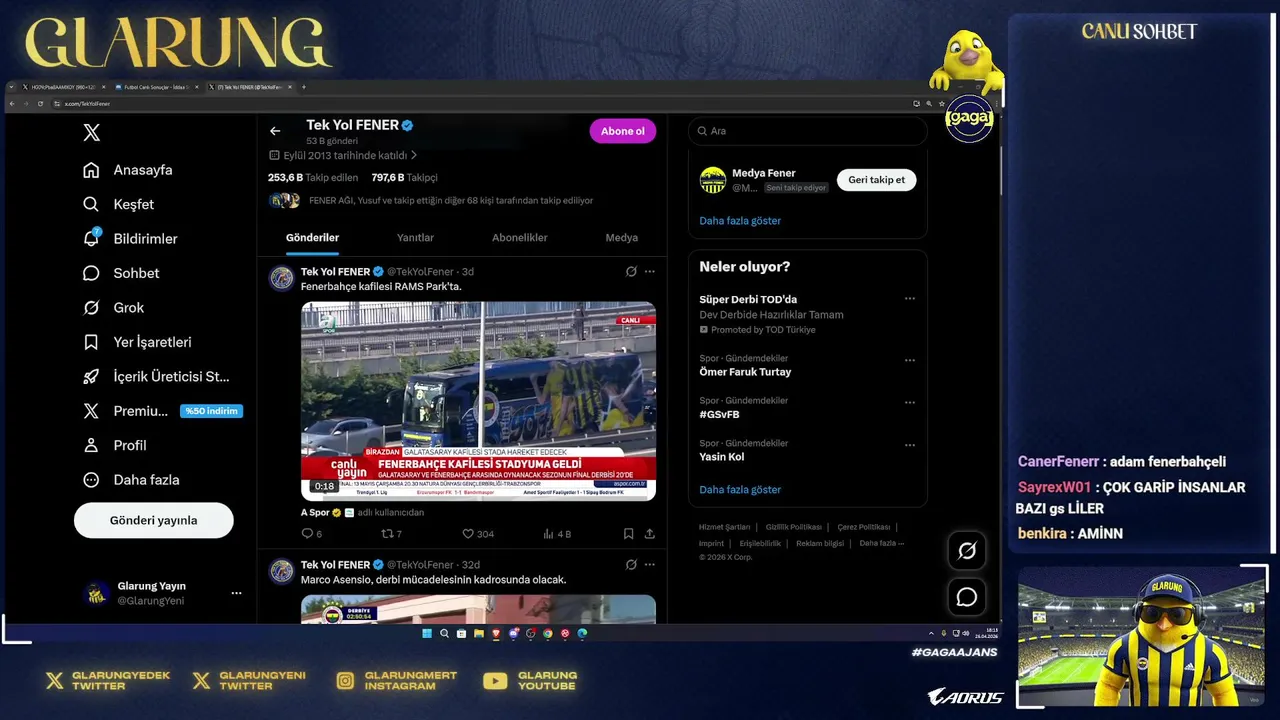Click Daha fazla göster under Medya Fener

pos(740,220)
